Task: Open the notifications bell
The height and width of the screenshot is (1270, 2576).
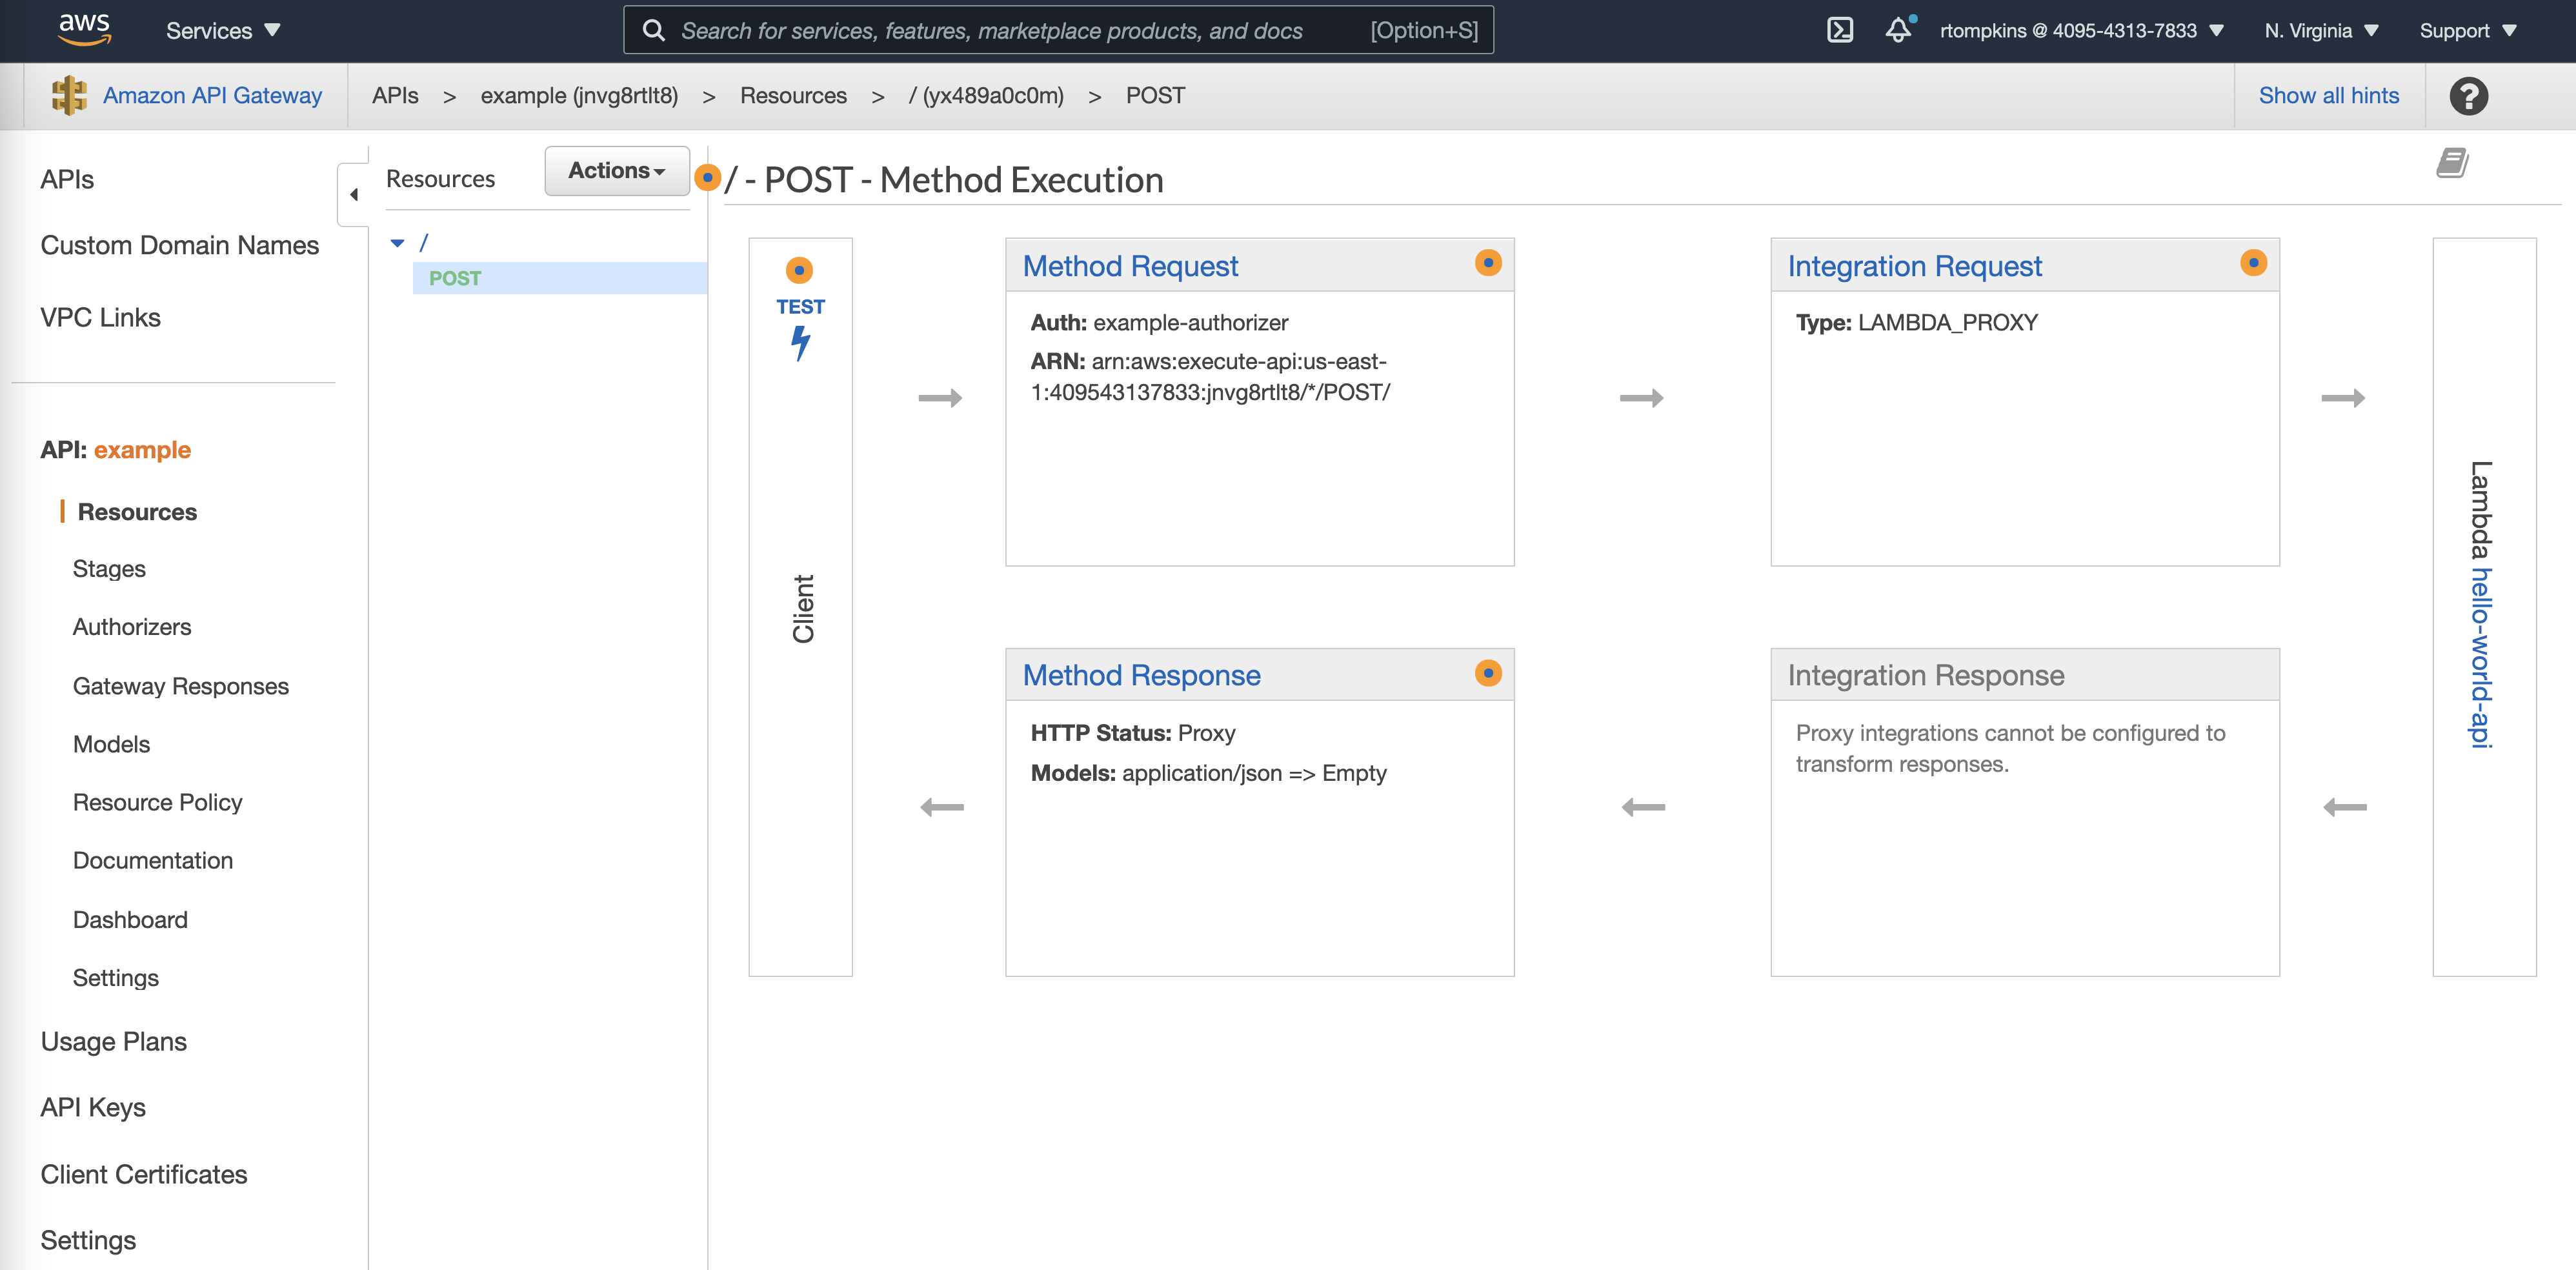Action: coord(1898,30)
